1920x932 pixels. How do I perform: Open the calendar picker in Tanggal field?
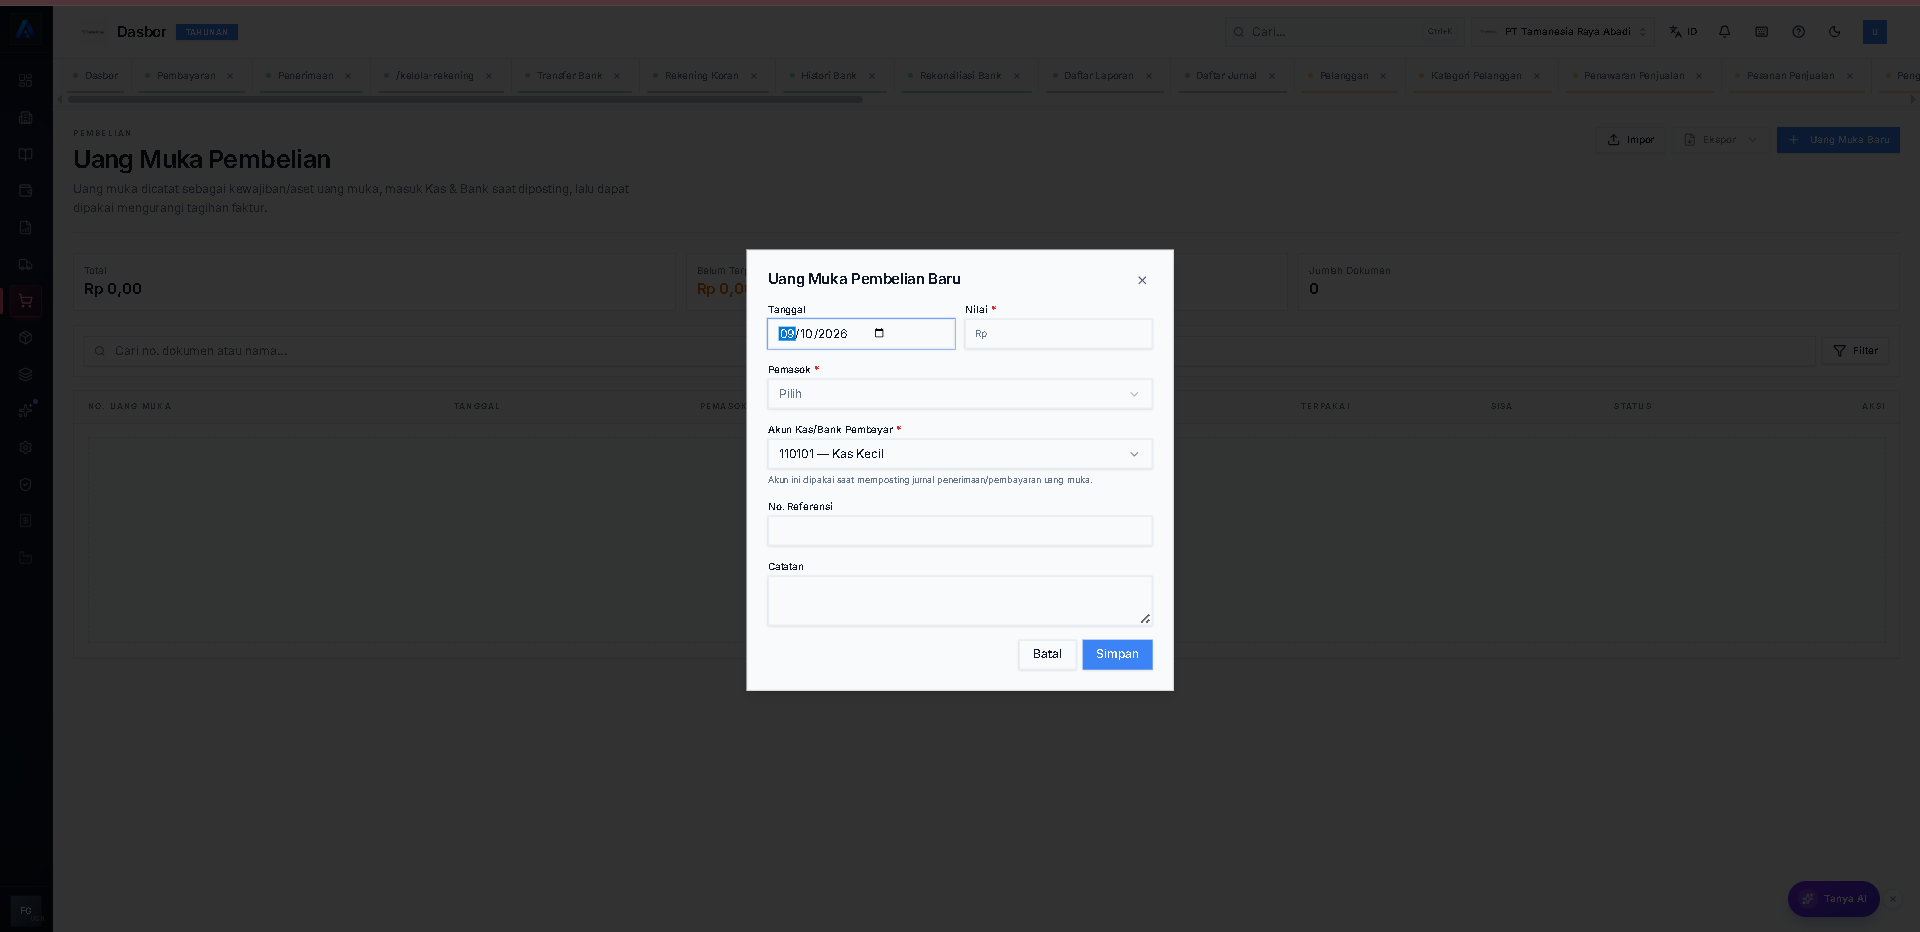coord(879,334)
